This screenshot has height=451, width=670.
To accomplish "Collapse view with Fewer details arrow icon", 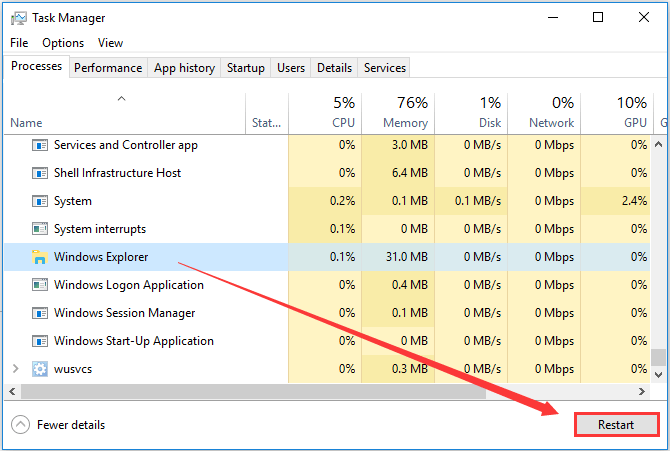I will pyautogui.click(x=20, y=425).
